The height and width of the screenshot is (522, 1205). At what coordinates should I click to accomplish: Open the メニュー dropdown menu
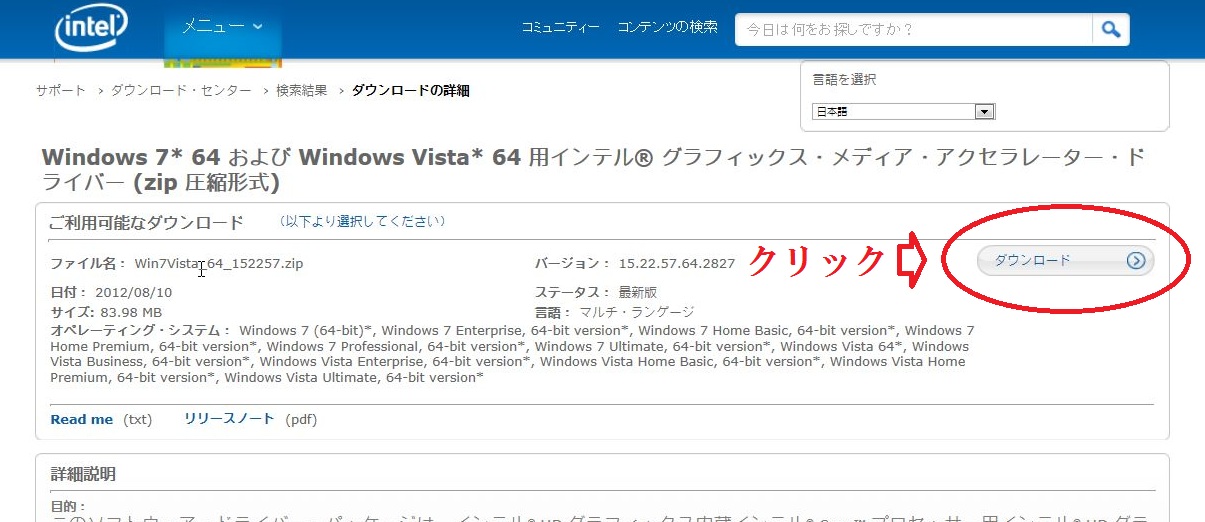222,27
